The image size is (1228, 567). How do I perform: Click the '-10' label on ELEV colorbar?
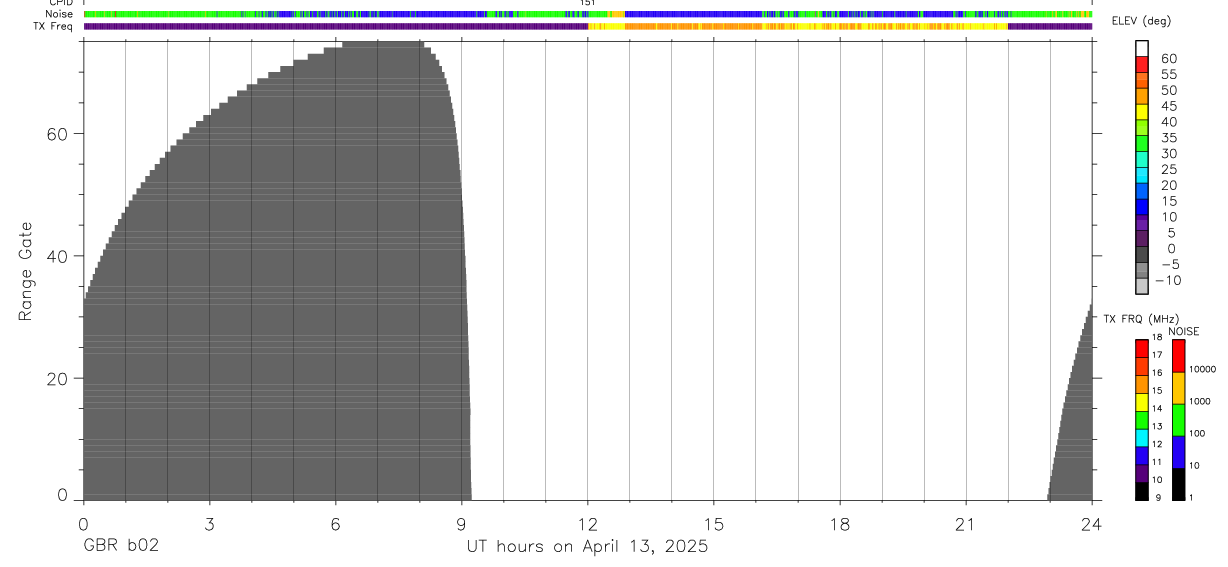tap(1166, 280)
